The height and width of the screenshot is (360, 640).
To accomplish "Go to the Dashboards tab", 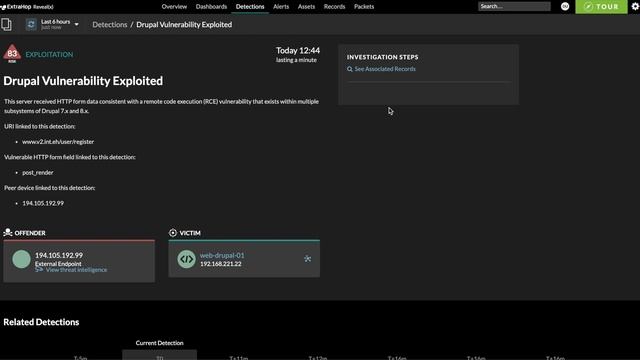I will click(x=211, y=7).
